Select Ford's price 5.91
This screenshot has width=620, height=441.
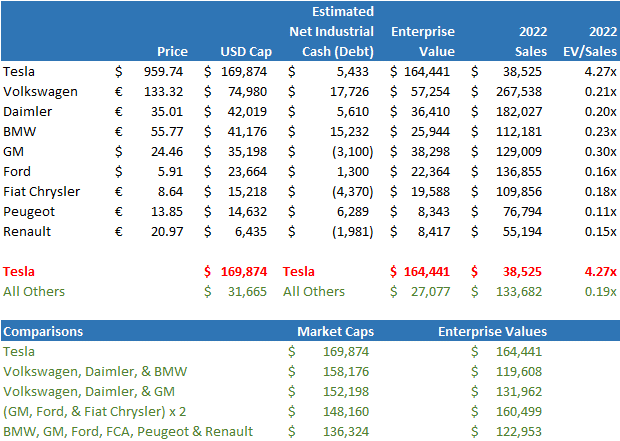[x=170, y=172]
